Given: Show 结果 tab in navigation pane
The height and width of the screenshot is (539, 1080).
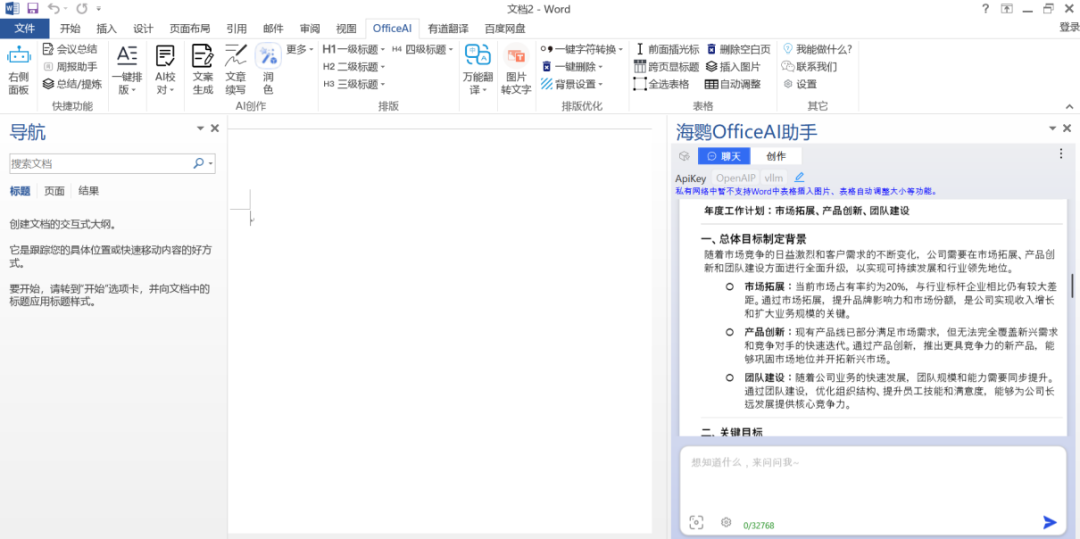Looking at the screenshot, I should pyautogui.click(x=89, y=191).
